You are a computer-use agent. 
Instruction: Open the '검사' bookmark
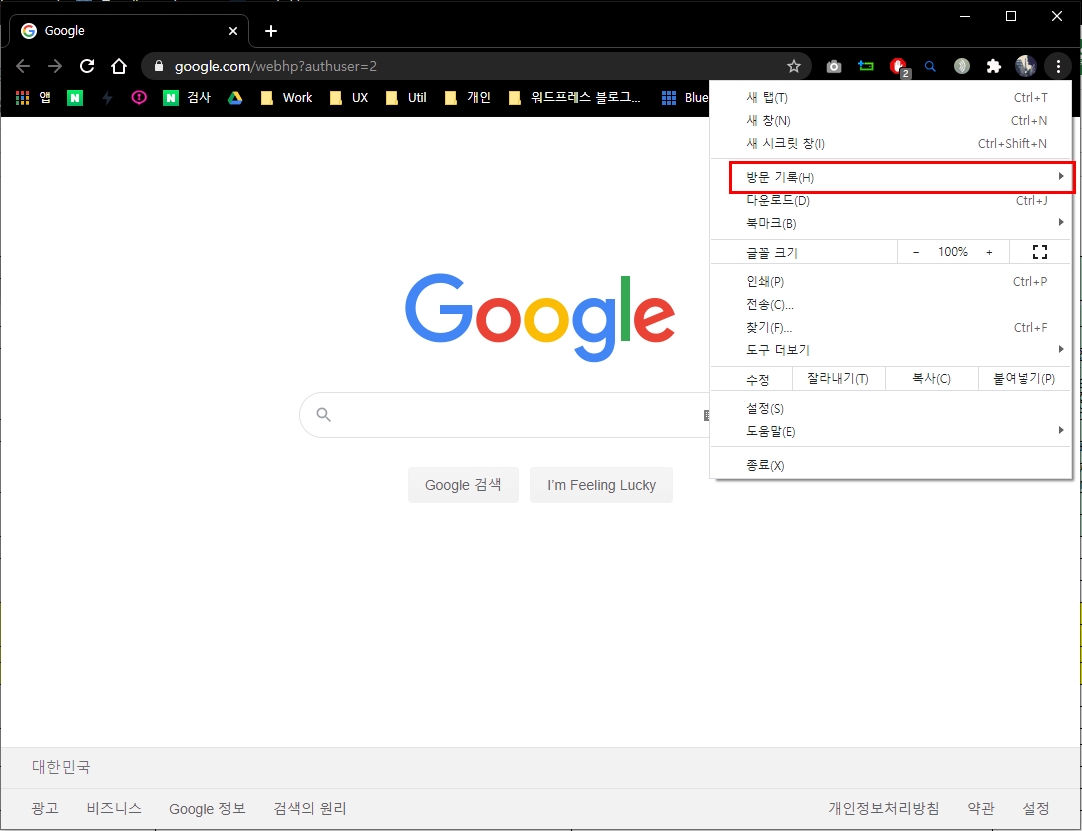[187, 97]
